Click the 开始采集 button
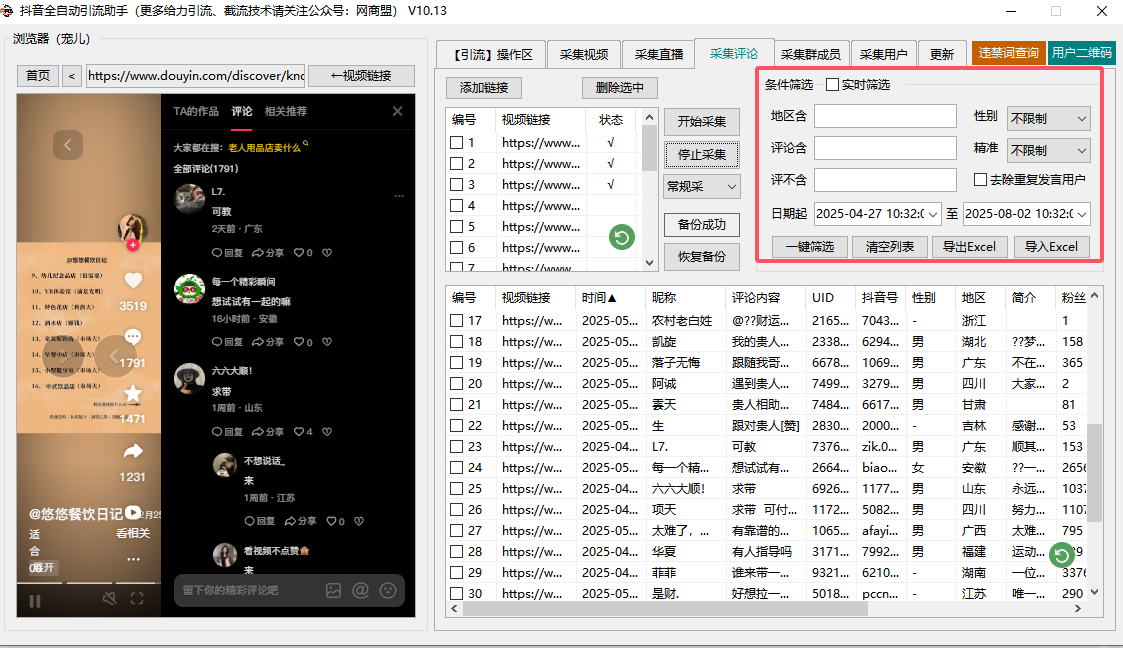Screen dimensions: 1123x648 click(702, 122)
